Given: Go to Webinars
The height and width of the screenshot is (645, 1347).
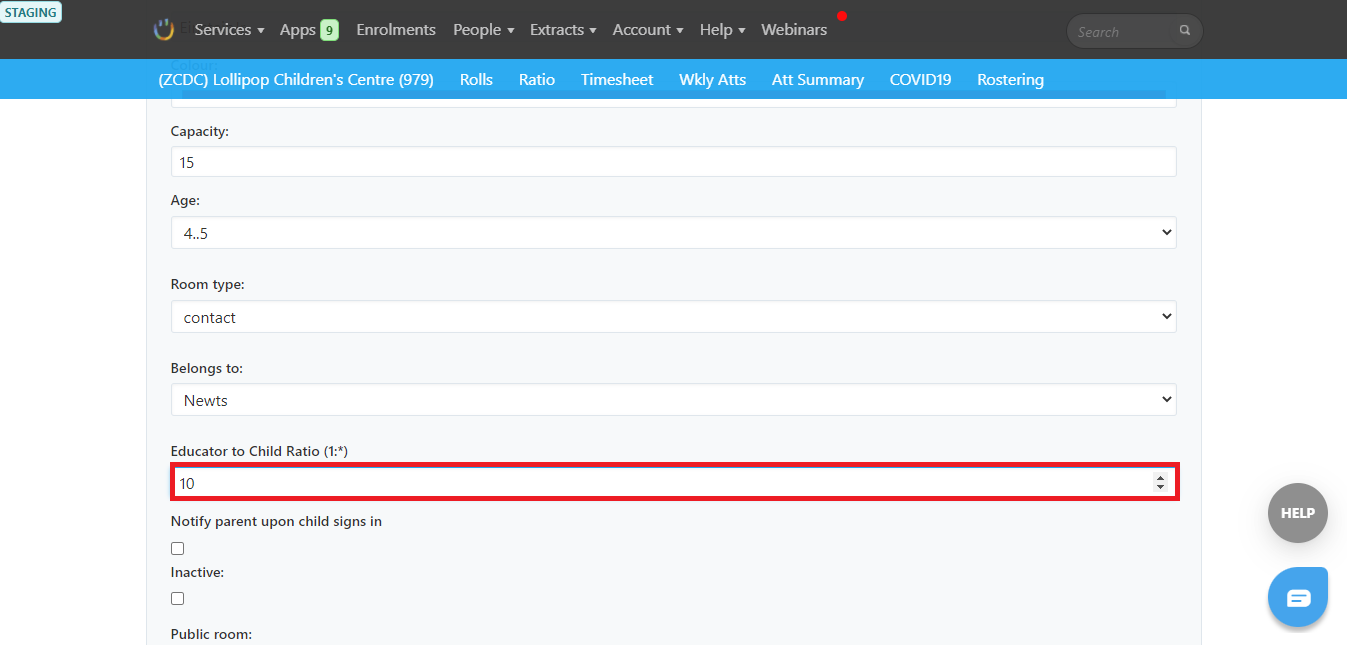Looking at the screenshot, I should tap(794, 30).
